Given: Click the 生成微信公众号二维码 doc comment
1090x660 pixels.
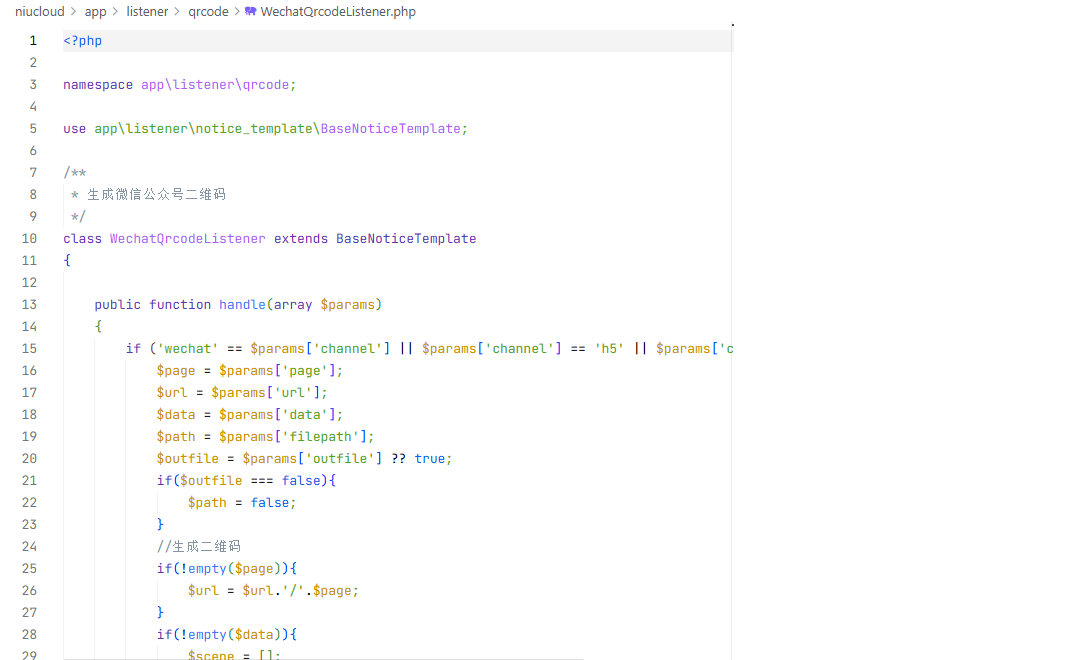Looking at the screenshot, I should [156, 194].
